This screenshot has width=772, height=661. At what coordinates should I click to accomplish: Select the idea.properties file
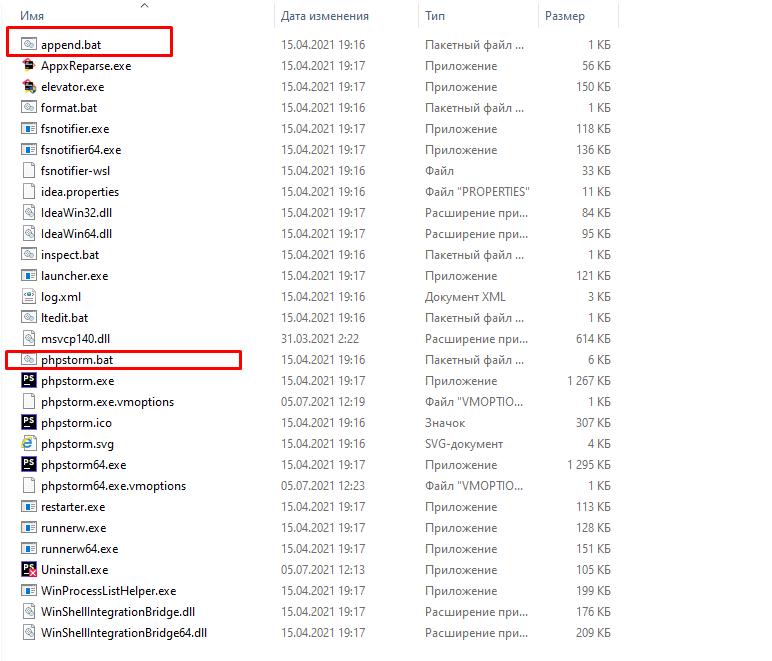click(80, 192)
